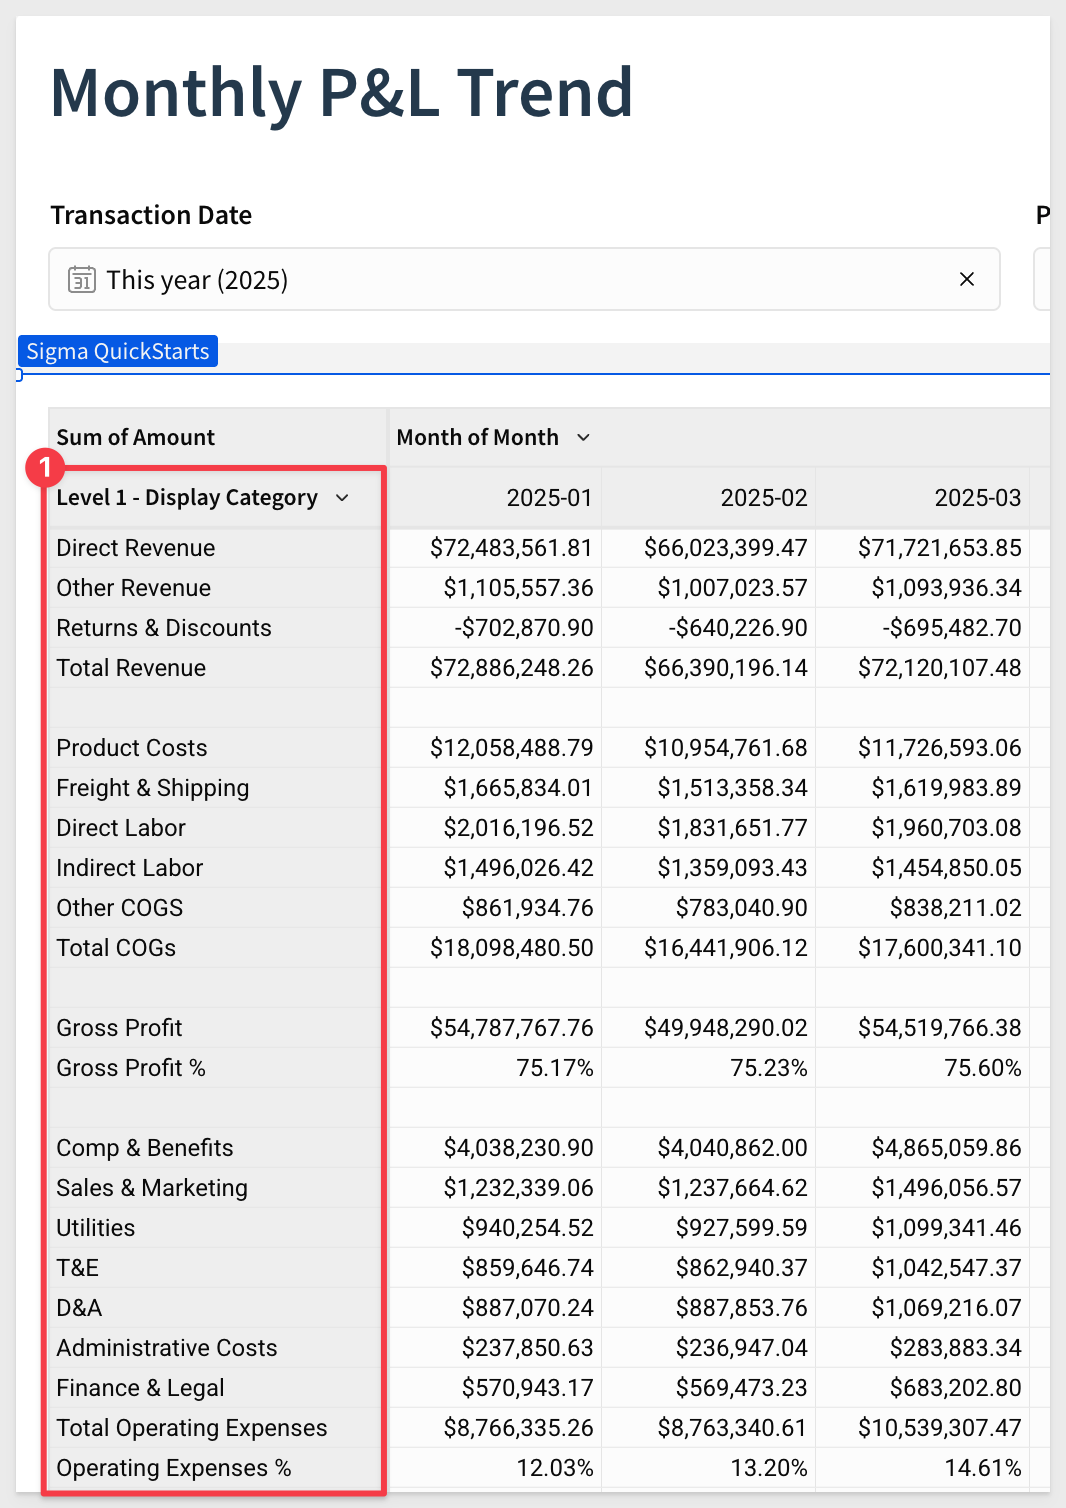Select Administrative Costs value $237,850.63
Viewport: 1066px width, 1508px height.
click(x=528, y=1348)
